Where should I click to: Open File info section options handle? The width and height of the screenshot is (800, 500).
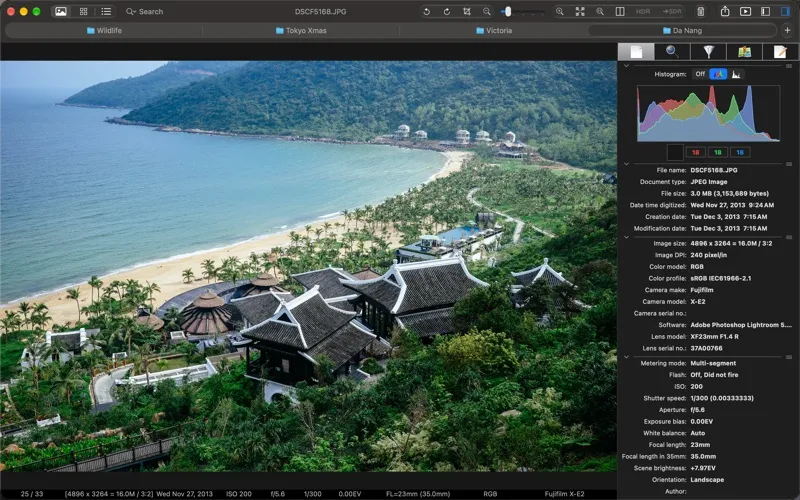pyautogui.click(x=789, y=164)
